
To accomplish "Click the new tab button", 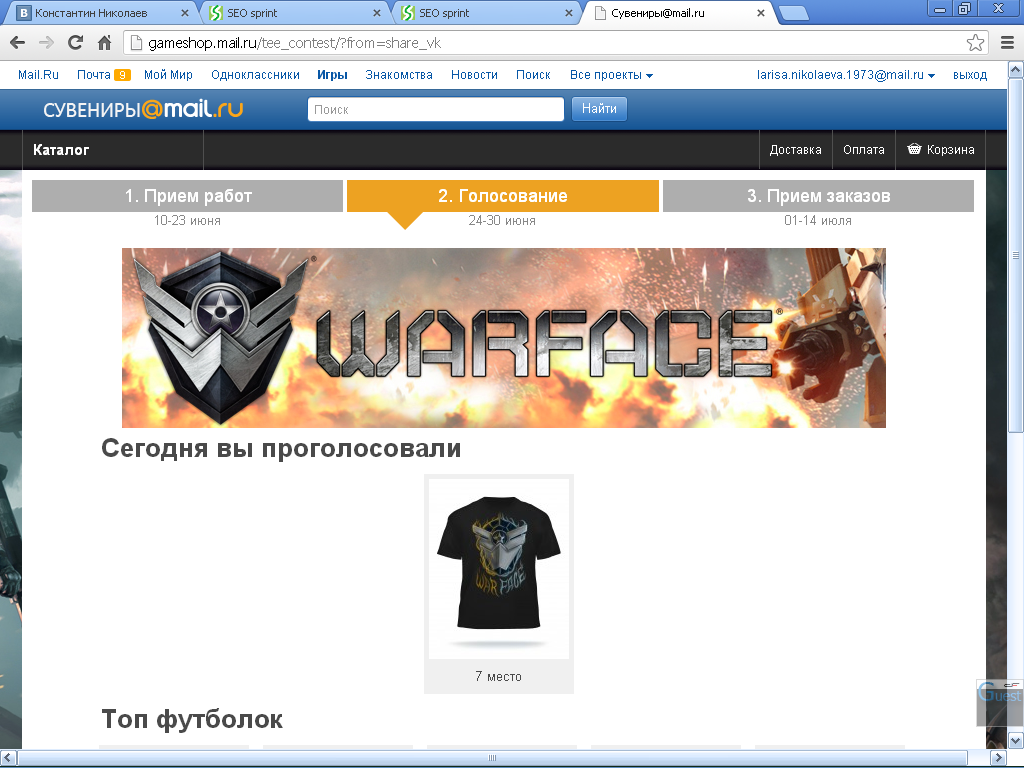I will click(793, 13).
